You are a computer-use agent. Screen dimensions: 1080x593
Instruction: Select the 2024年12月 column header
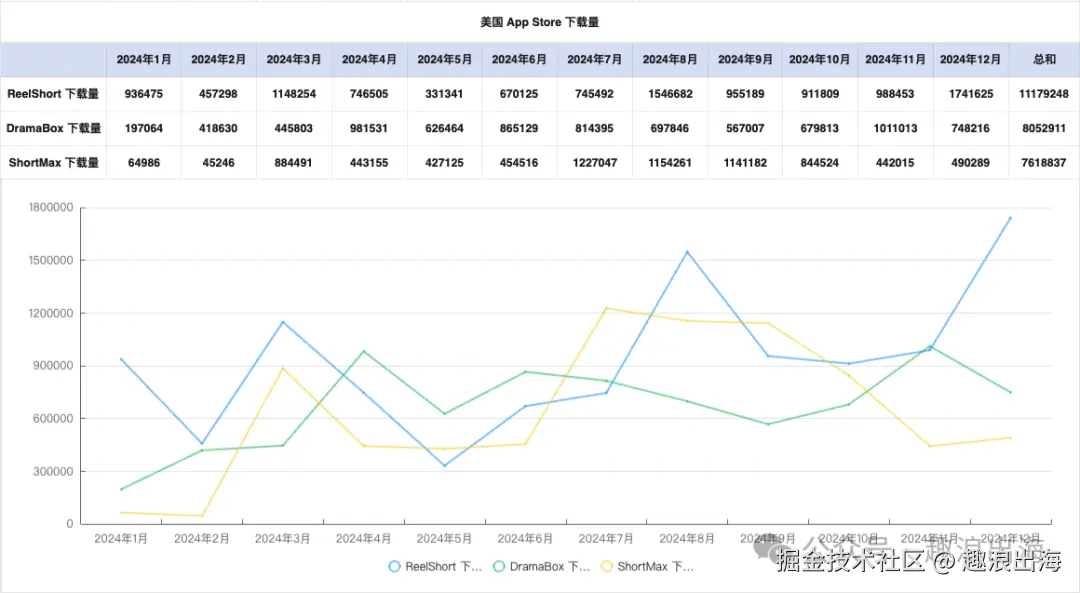point(970,60)
